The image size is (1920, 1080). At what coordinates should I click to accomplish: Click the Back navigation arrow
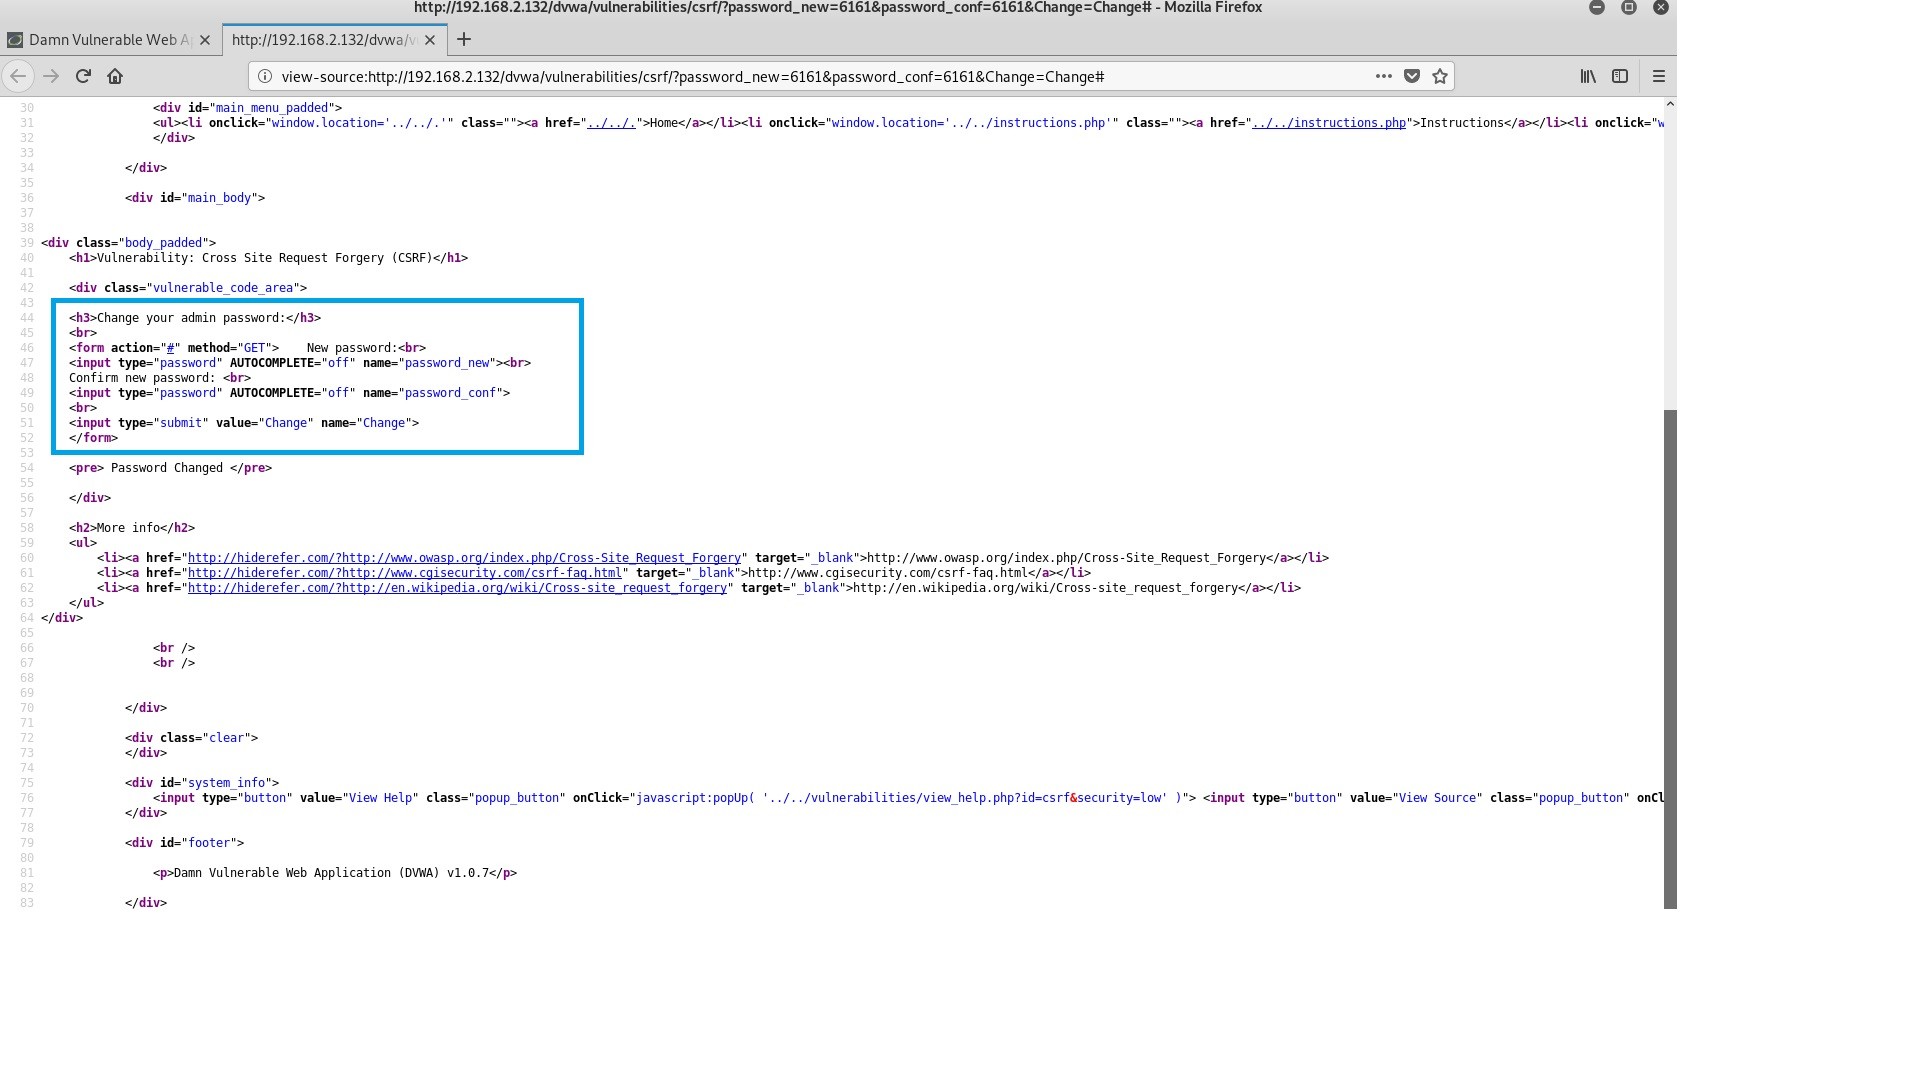pyautogui.click(x=18, y=76)
